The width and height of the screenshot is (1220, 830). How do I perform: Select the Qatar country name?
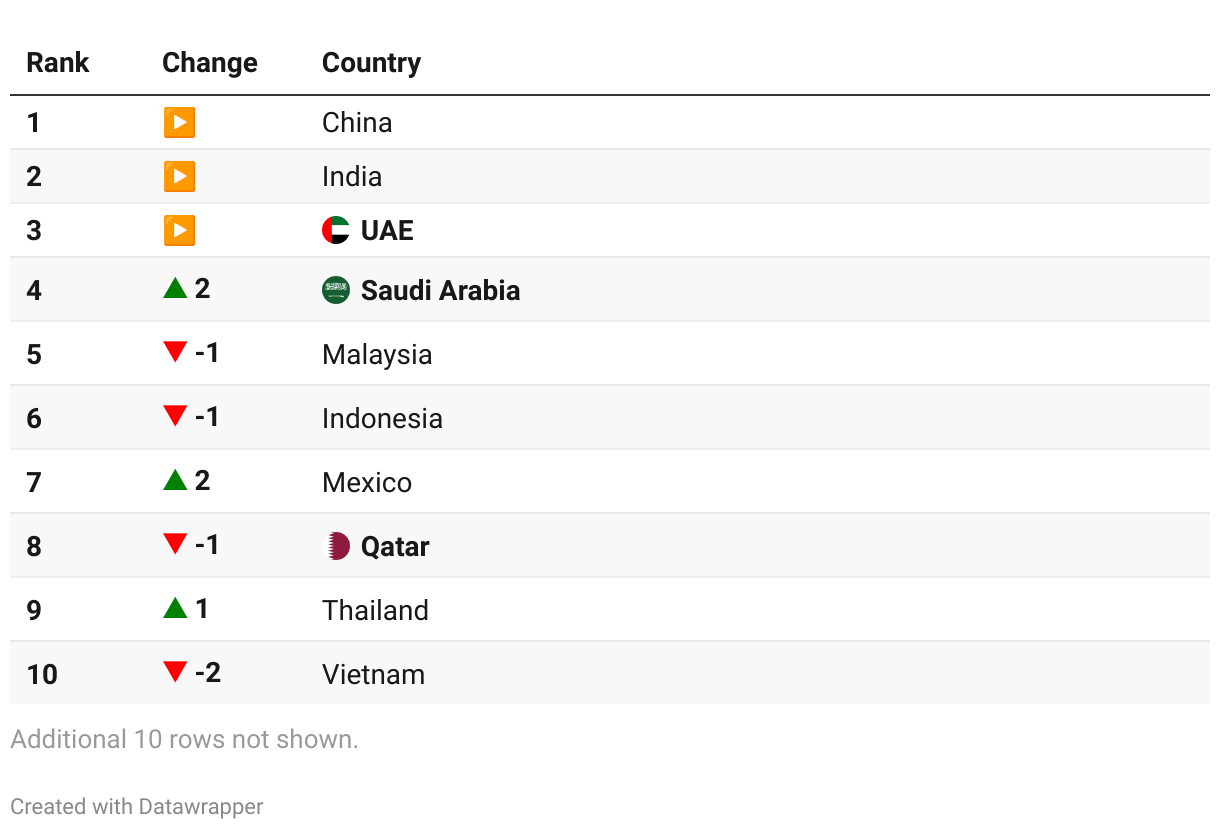click(x=395, y=547)
